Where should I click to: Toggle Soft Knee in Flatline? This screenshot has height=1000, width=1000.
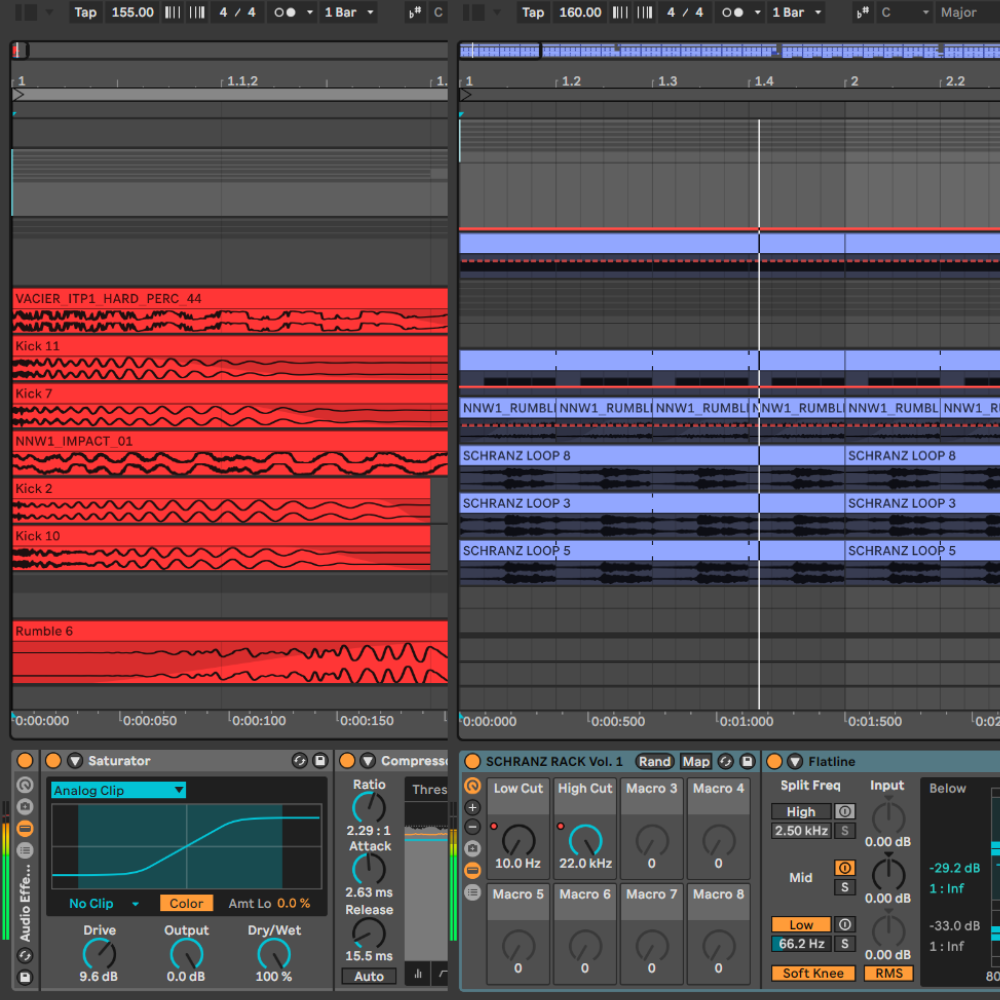click(x=812, y=973)
